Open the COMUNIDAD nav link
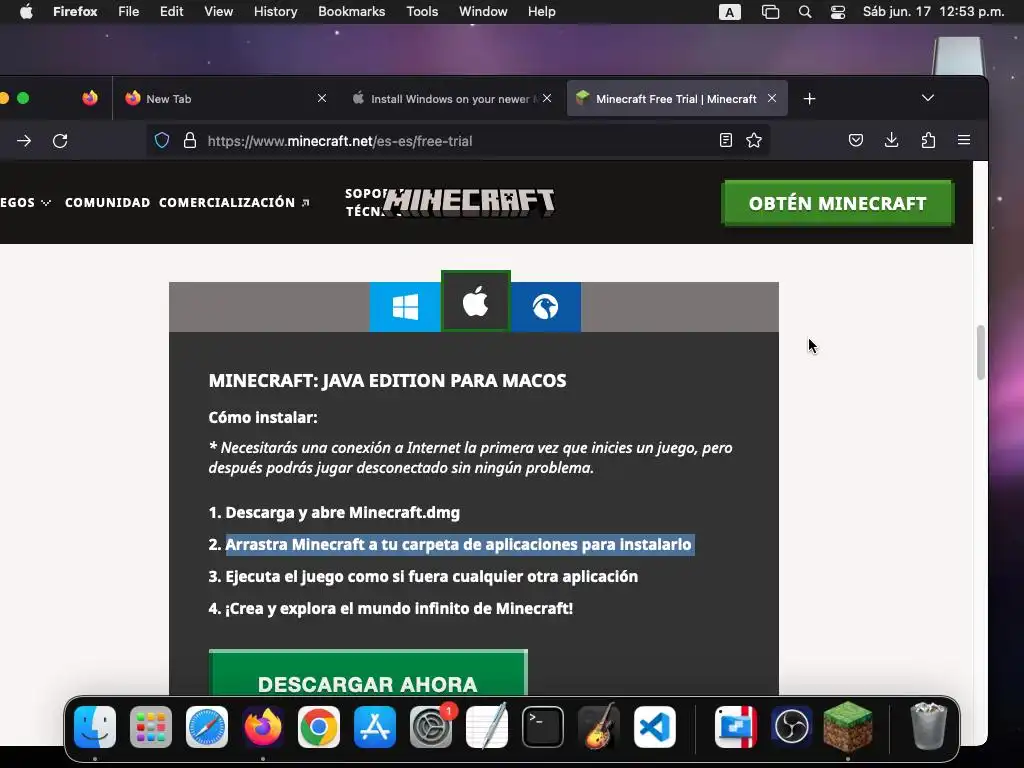This screenshot has height=768, width=1024. [108, 202]
